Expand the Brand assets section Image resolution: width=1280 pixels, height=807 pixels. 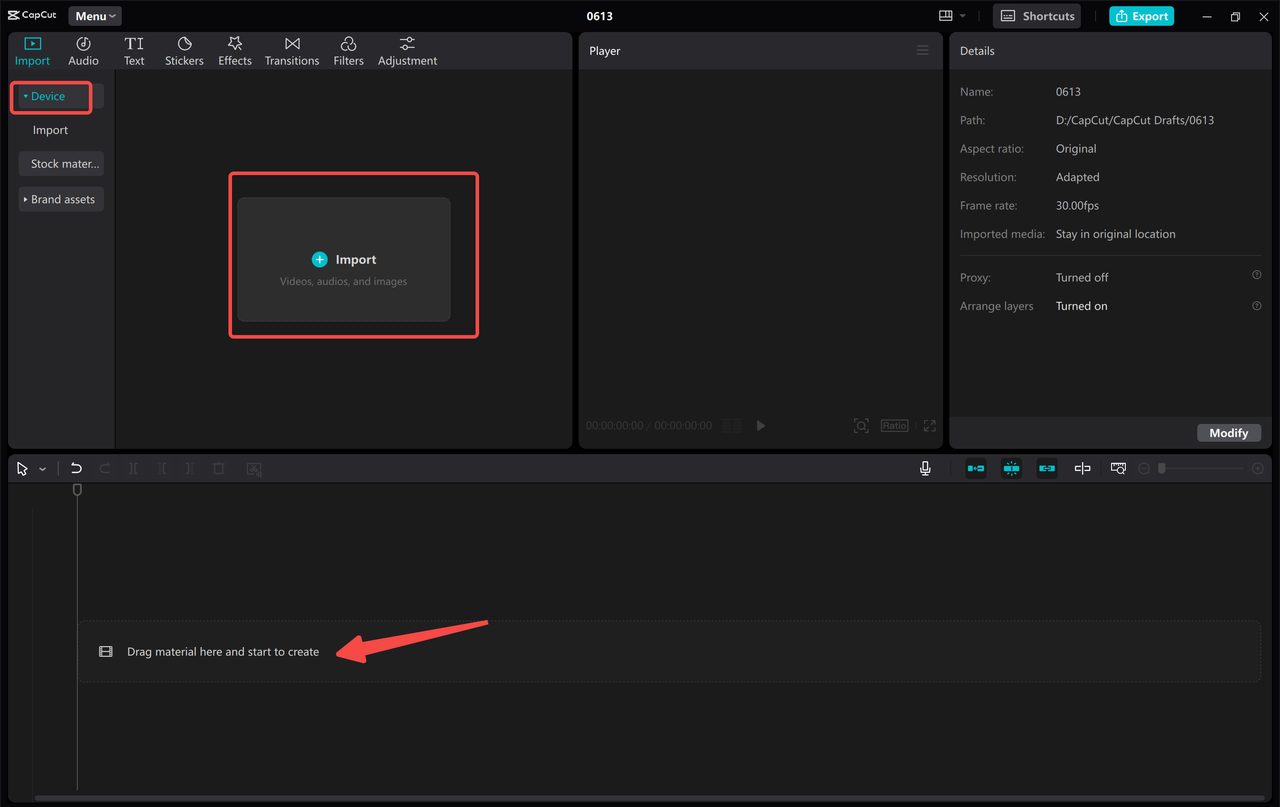coord(61,199)
